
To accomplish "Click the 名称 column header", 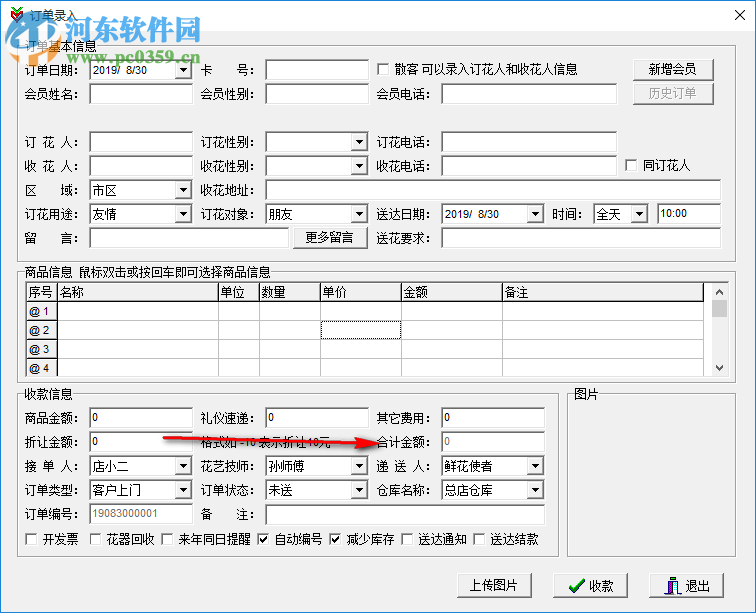I will [x=138, y=292].
